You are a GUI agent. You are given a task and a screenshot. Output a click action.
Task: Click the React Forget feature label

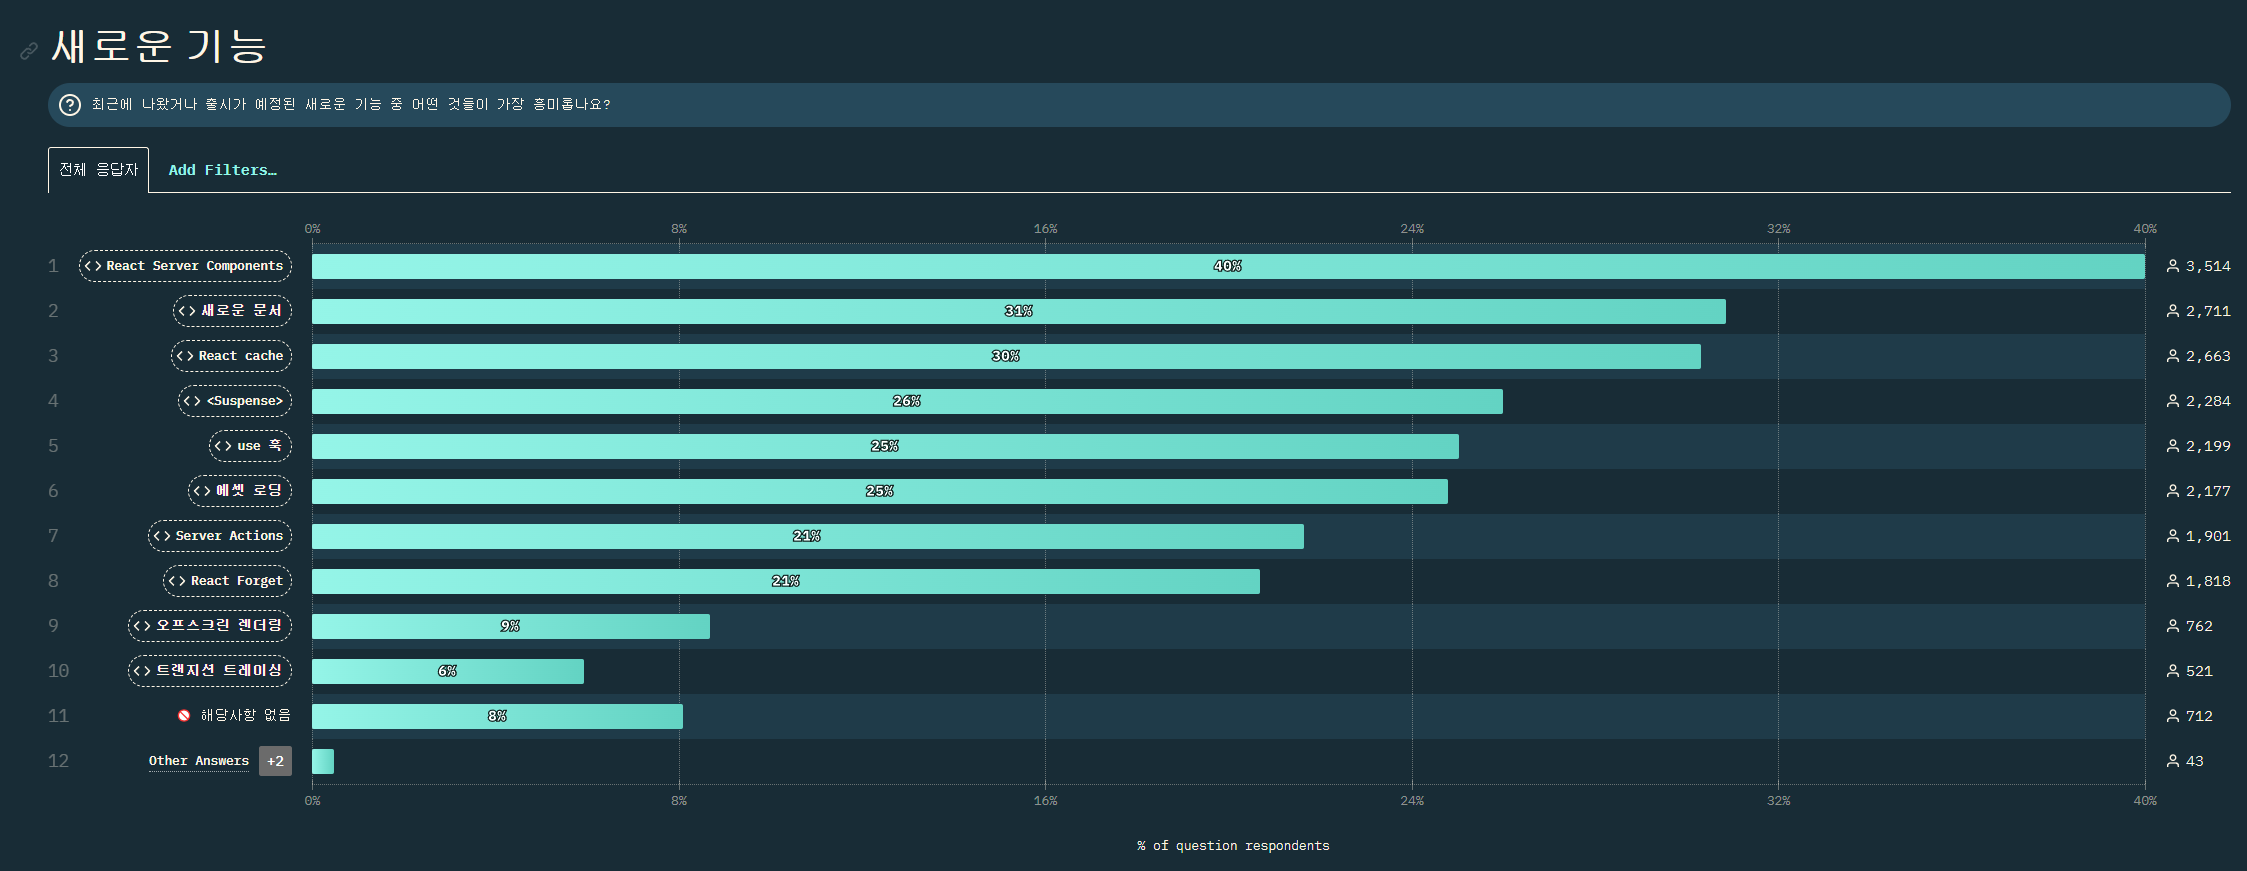pyautogui.click(x=227, y=581)
